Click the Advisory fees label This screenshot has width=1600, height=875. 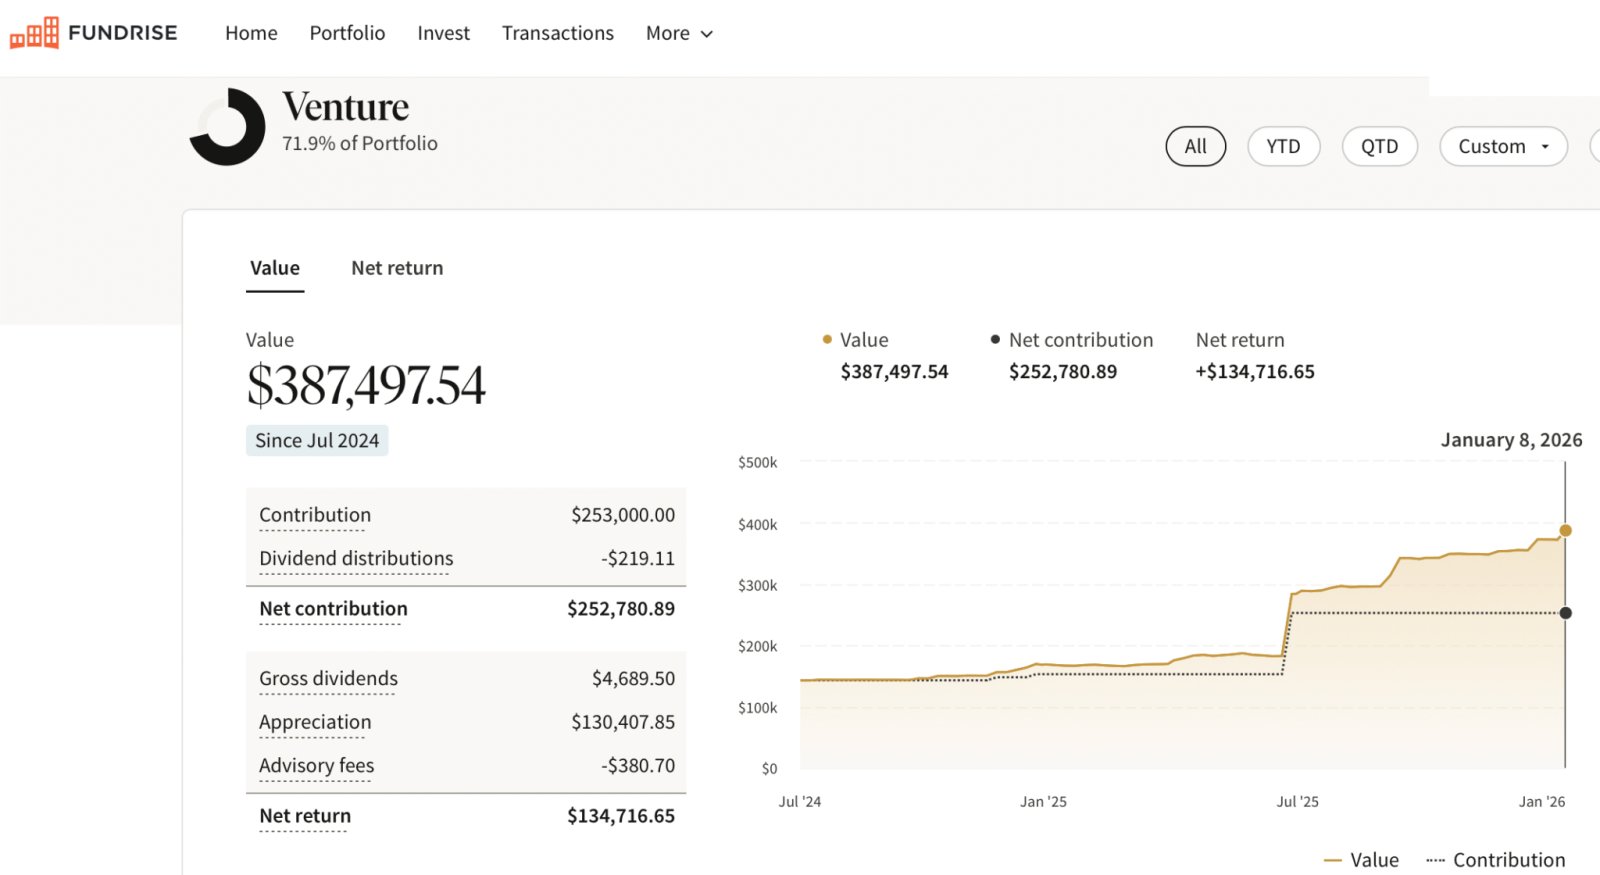point(316,766)
